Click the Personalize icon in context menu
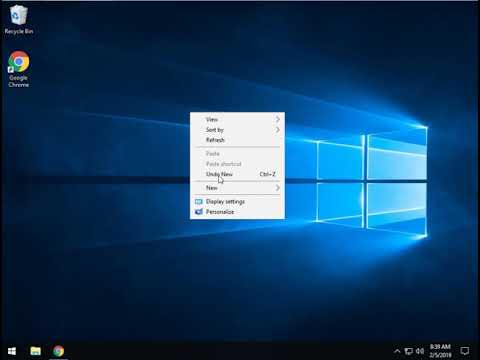Viewport: 480px width, 360px height. pos(199,212)
